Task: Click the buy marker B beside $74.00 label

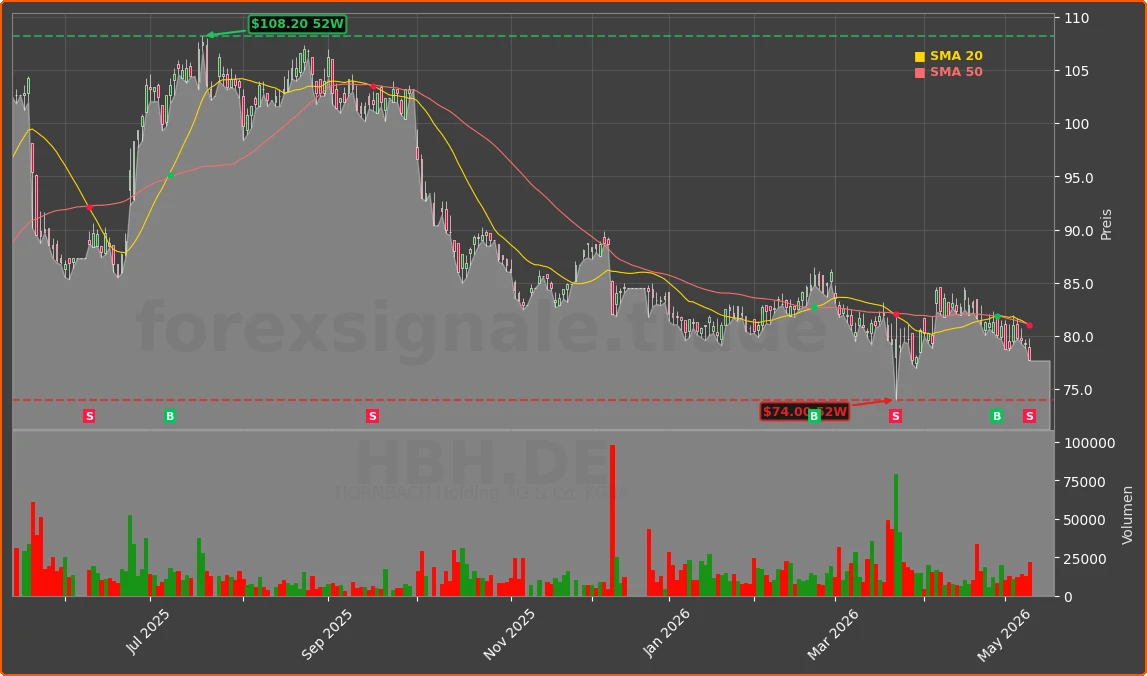Action: [x=813, y=416]
